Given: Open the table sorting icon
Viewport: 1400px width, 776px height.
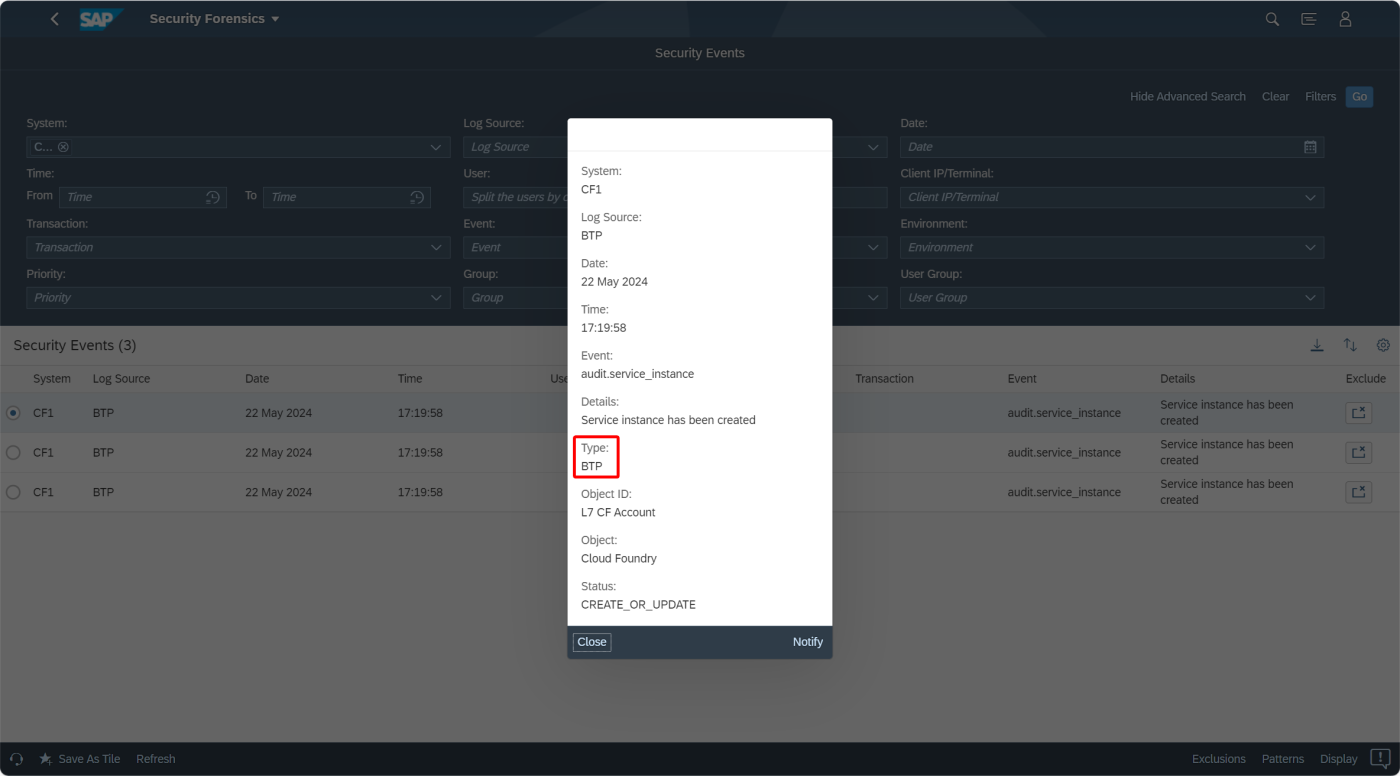Looking at the screenshot, I should (x=1350, y=344).
